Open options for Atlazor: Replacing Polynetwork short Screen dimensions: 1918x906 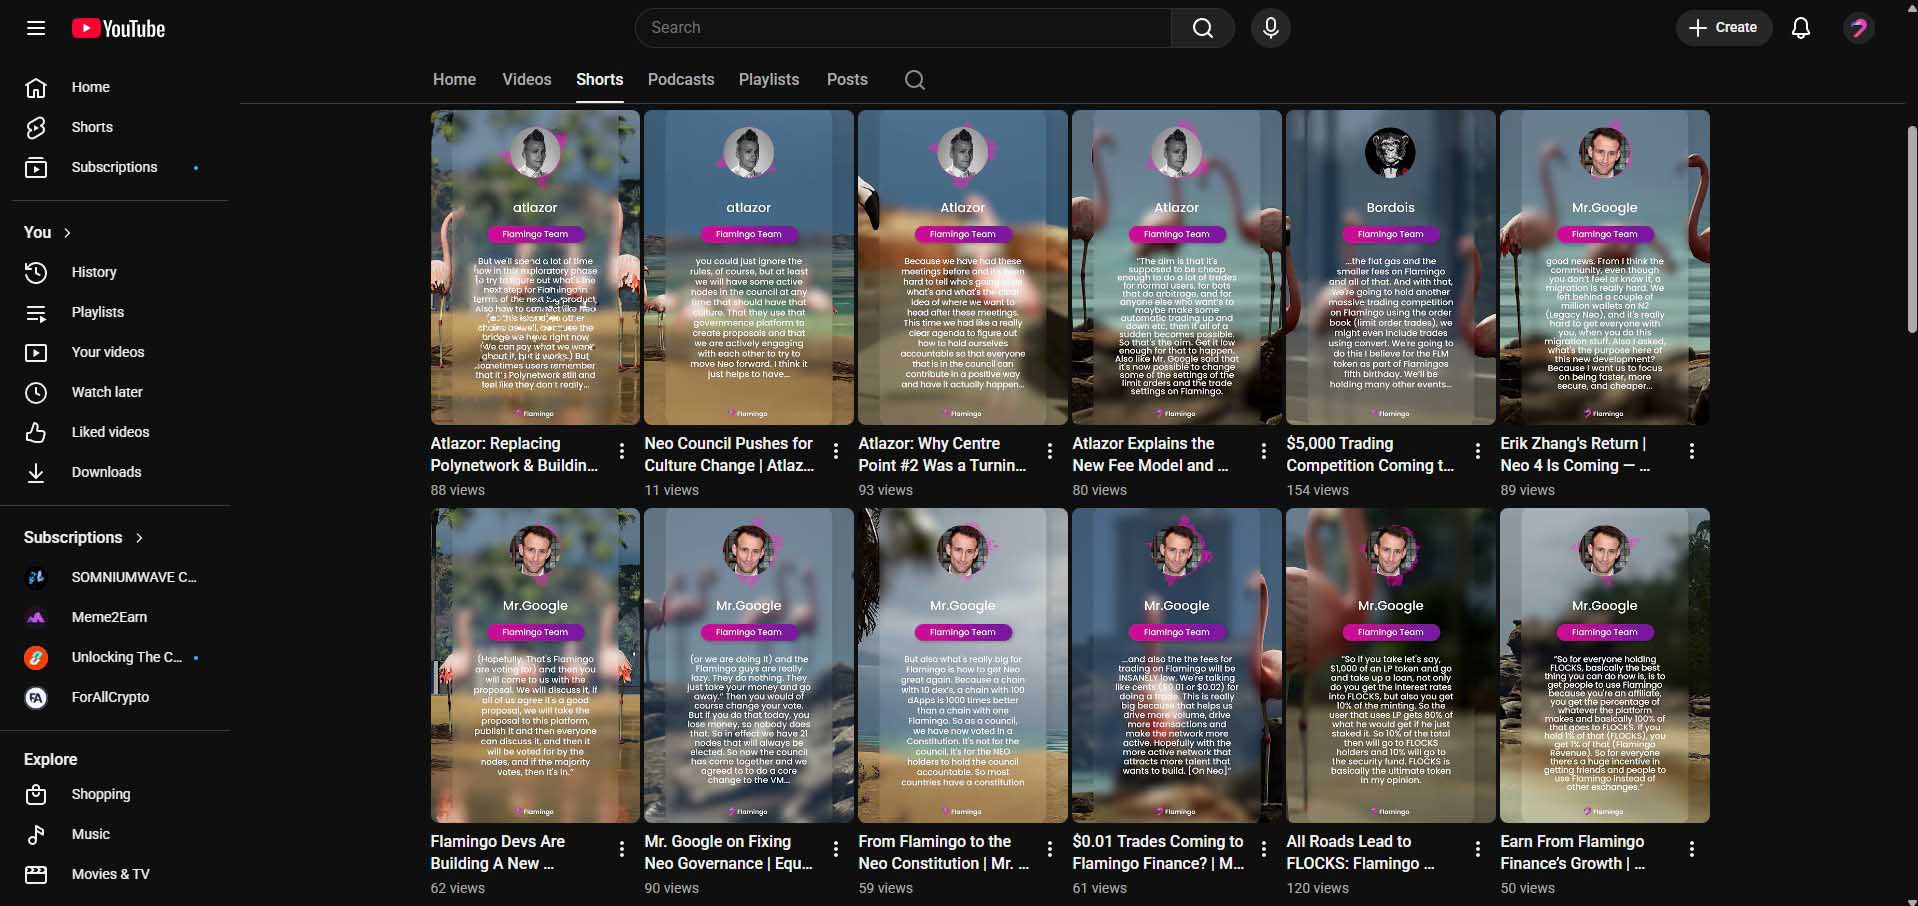click(622, 451)
